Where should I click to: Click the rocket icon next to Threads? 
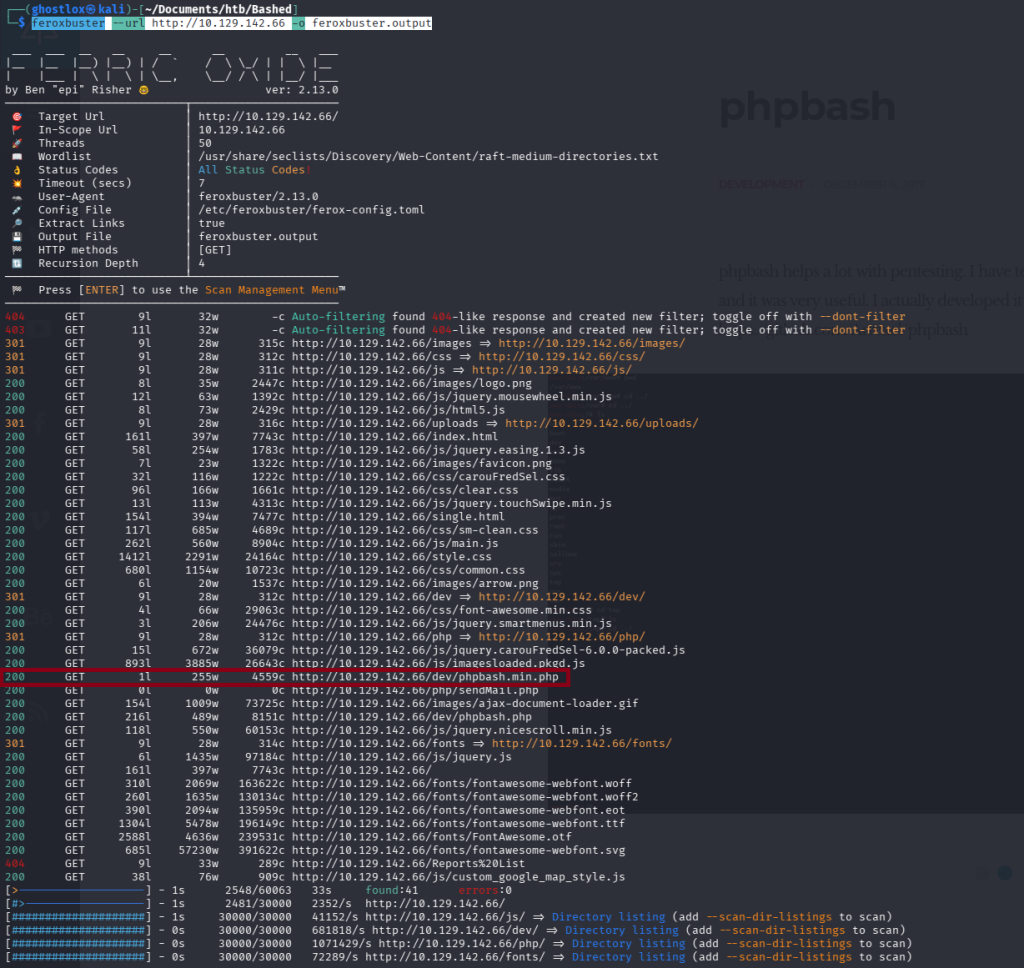point(16,144)
